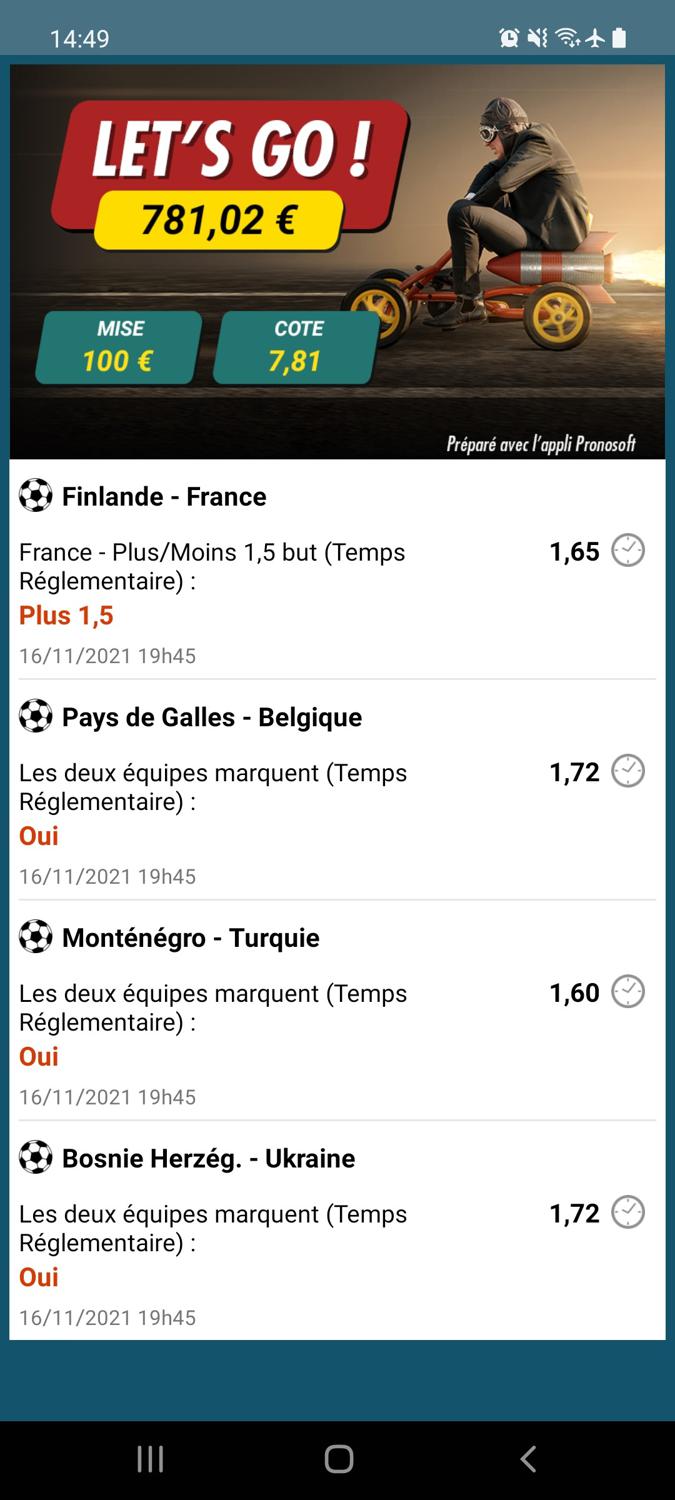Tap the COTE 7,81 badge
The height and width of the screenshot is (1500, 675).
point(297,347)
